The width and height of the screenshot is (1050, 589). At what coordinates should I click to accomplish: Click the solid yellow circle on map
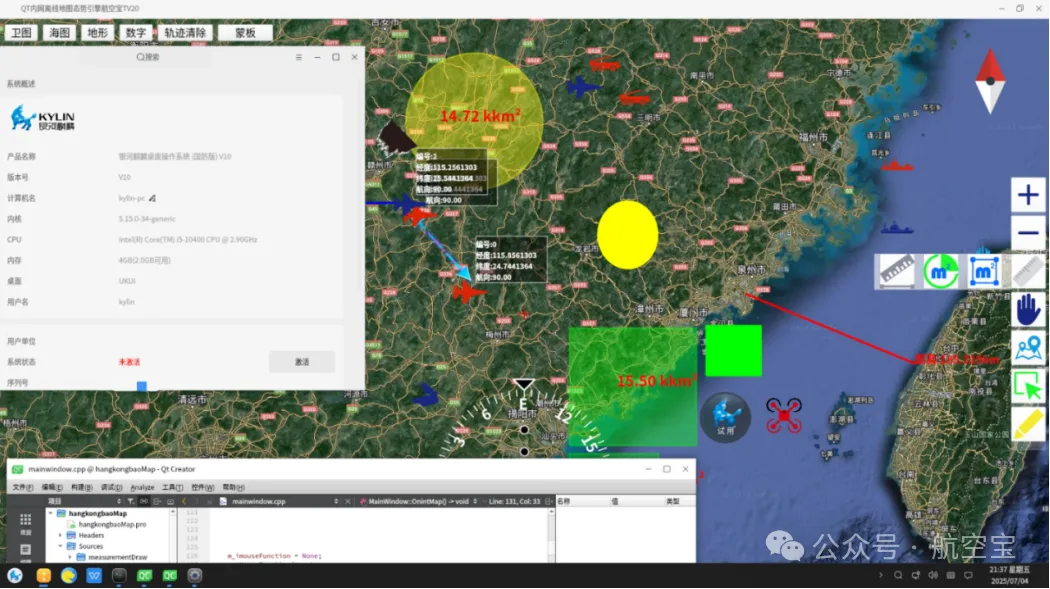[x=627, y=235]
